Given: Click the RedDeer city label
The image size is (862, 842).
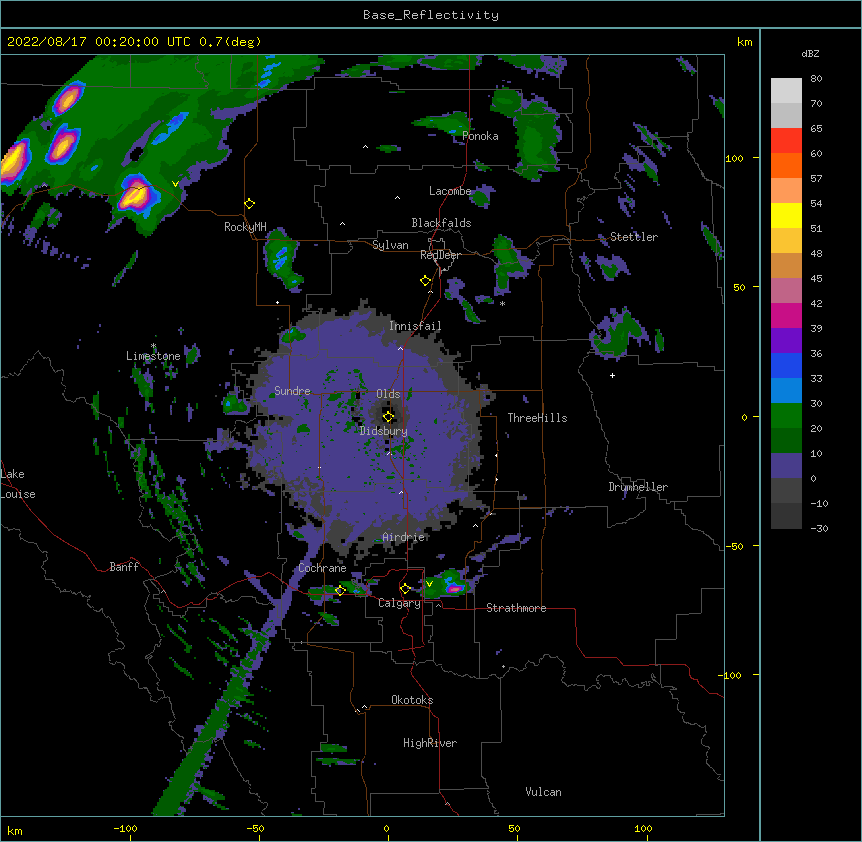Looking at the screenshot, I should 440,255.
